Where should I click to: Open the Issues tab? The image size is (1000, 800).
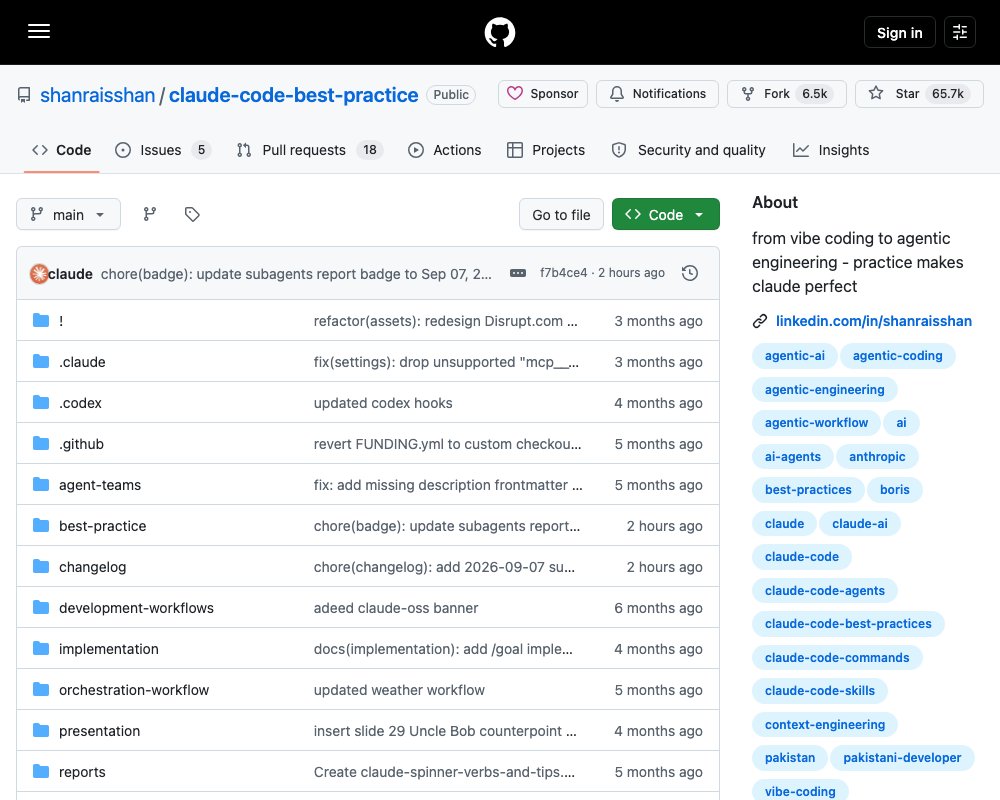163,150
